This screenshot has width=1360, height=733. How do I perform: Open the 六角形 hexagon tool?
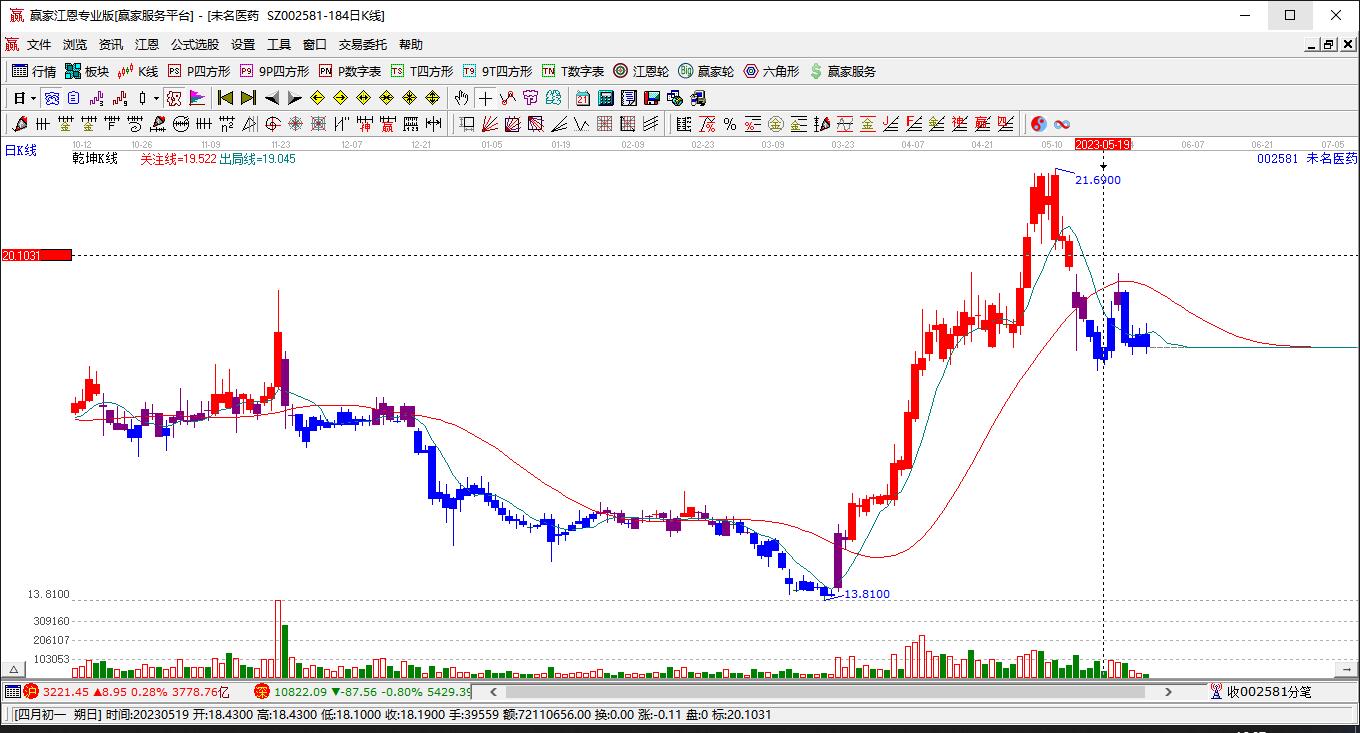771,71
